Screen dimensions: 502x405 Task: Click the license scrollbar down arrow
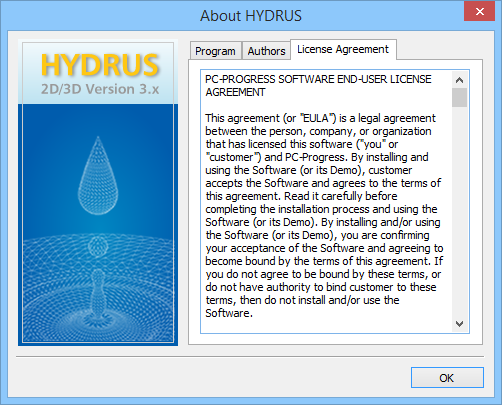(x=460, y=324)
